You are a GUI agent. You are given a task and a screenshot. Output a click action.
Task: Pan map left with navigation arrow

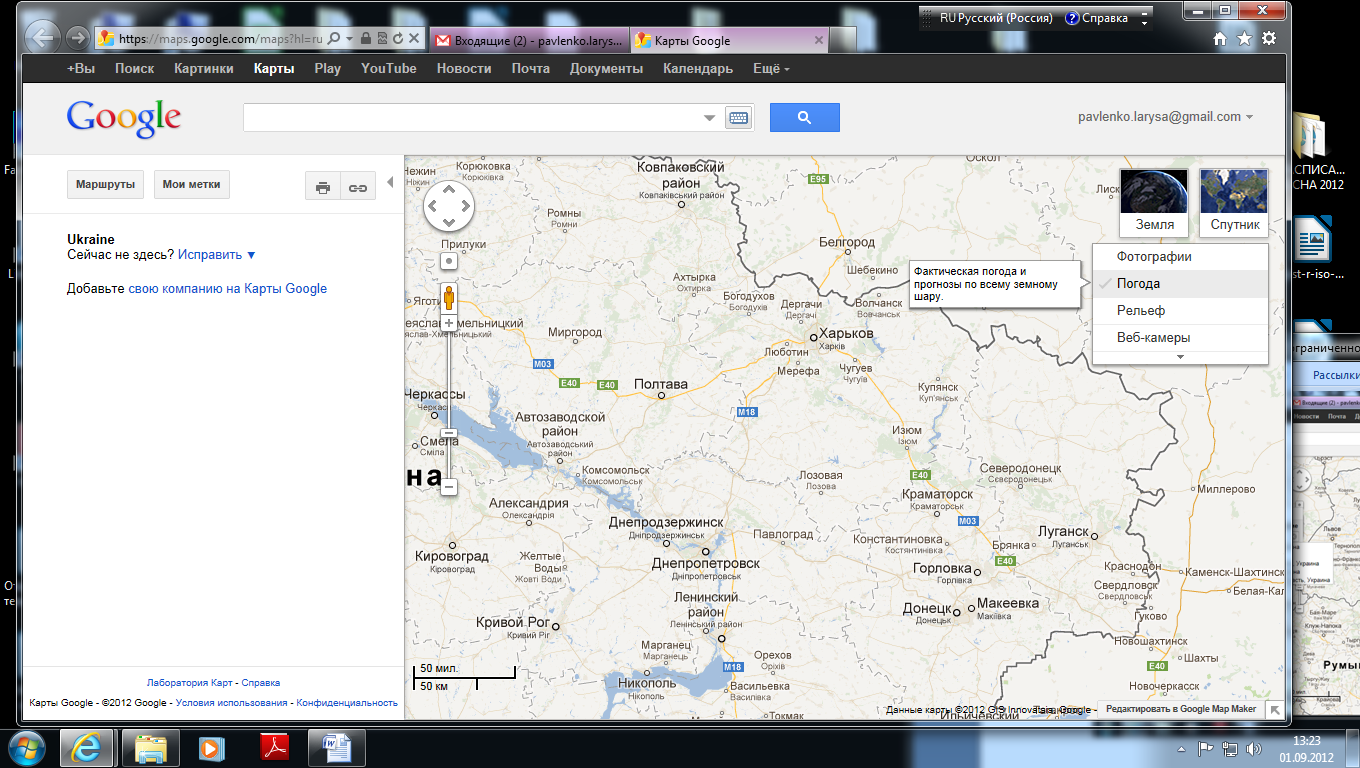point(432,207)
